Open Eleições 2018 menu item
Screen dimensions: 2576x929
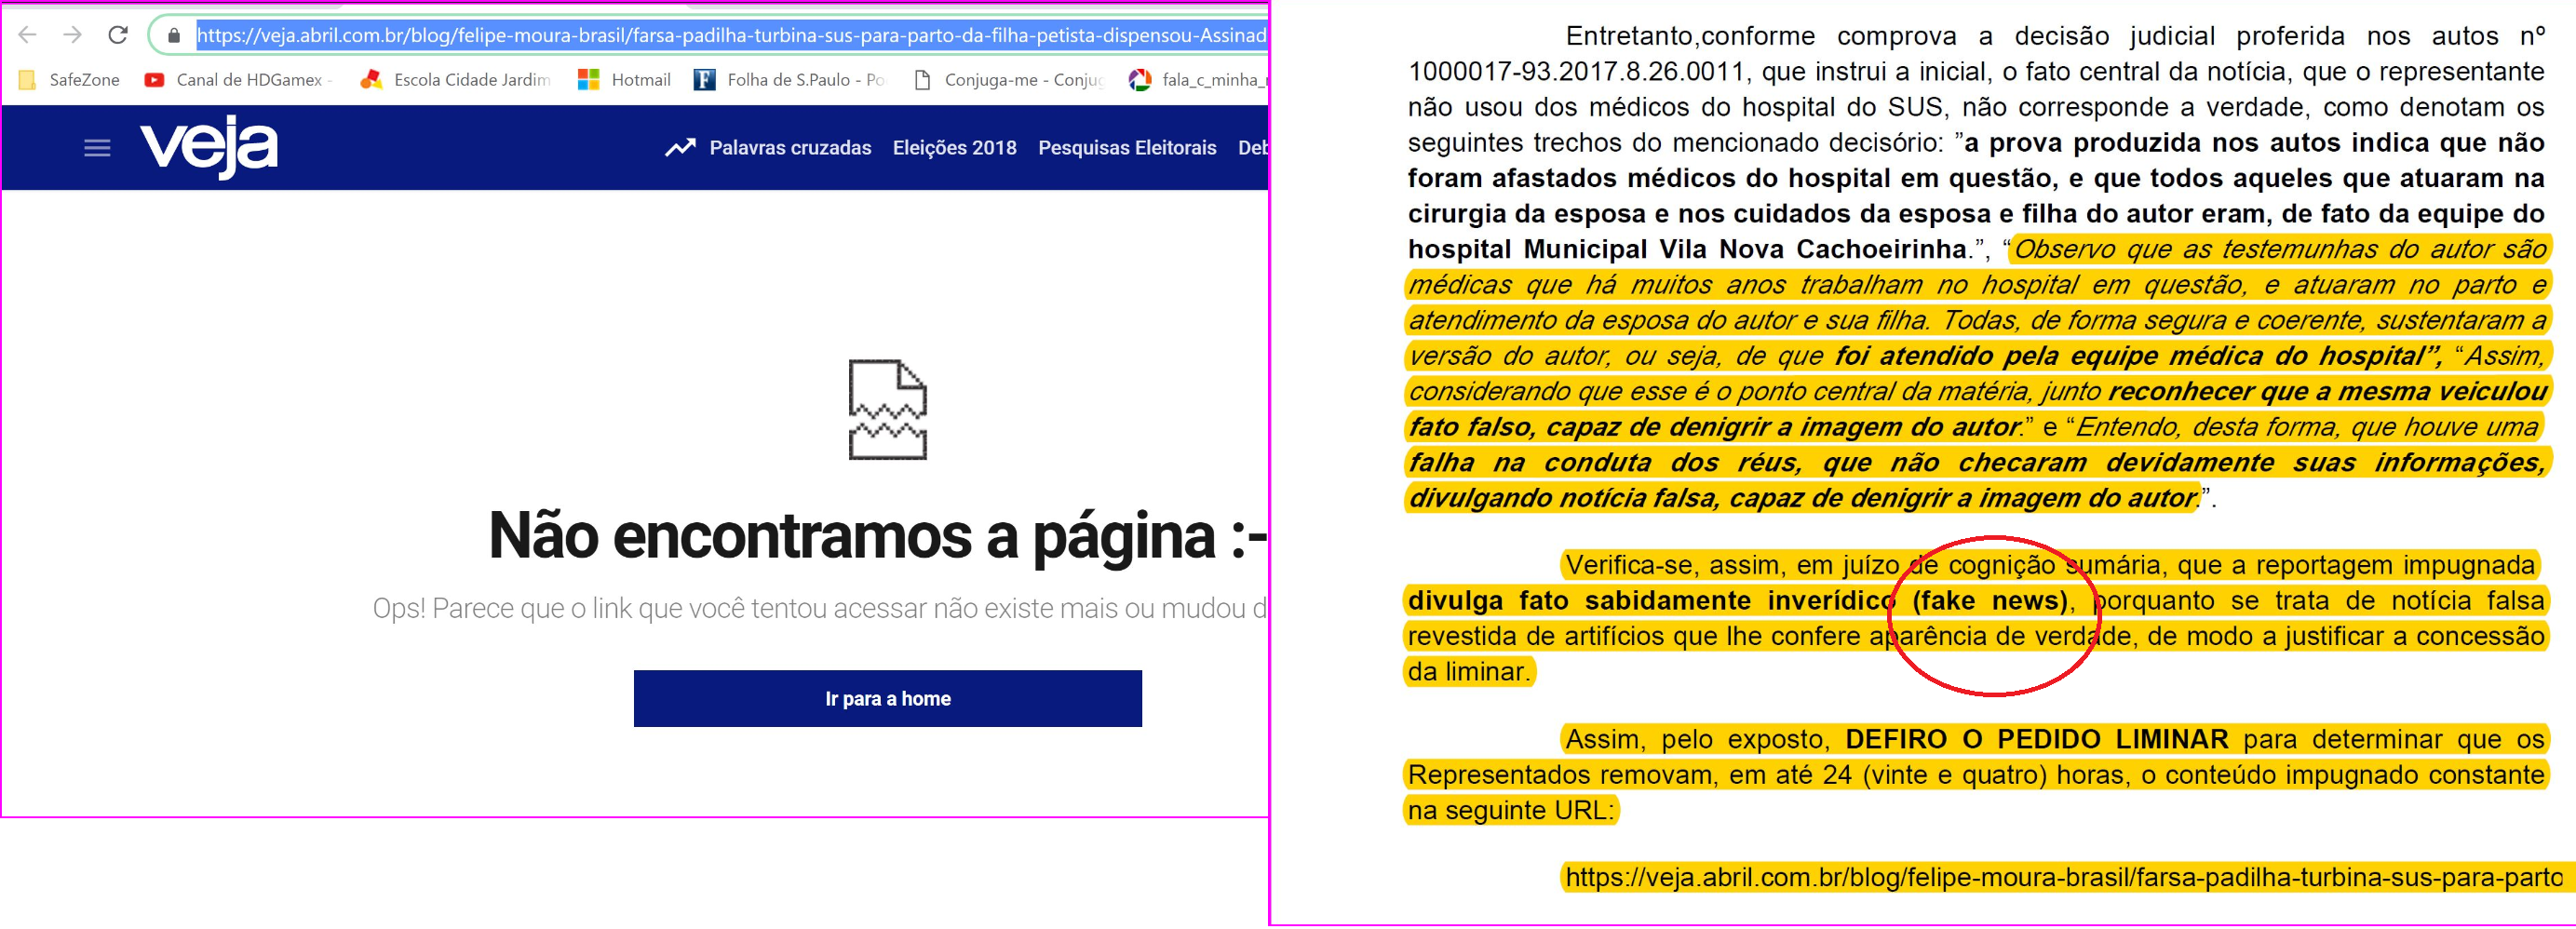coord(954,148)
